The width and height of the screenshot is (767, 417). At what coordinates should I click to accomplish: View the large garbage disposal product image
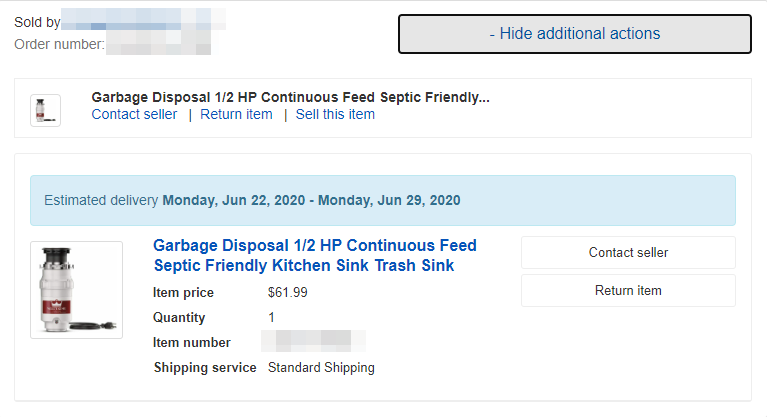coord(76,290)
